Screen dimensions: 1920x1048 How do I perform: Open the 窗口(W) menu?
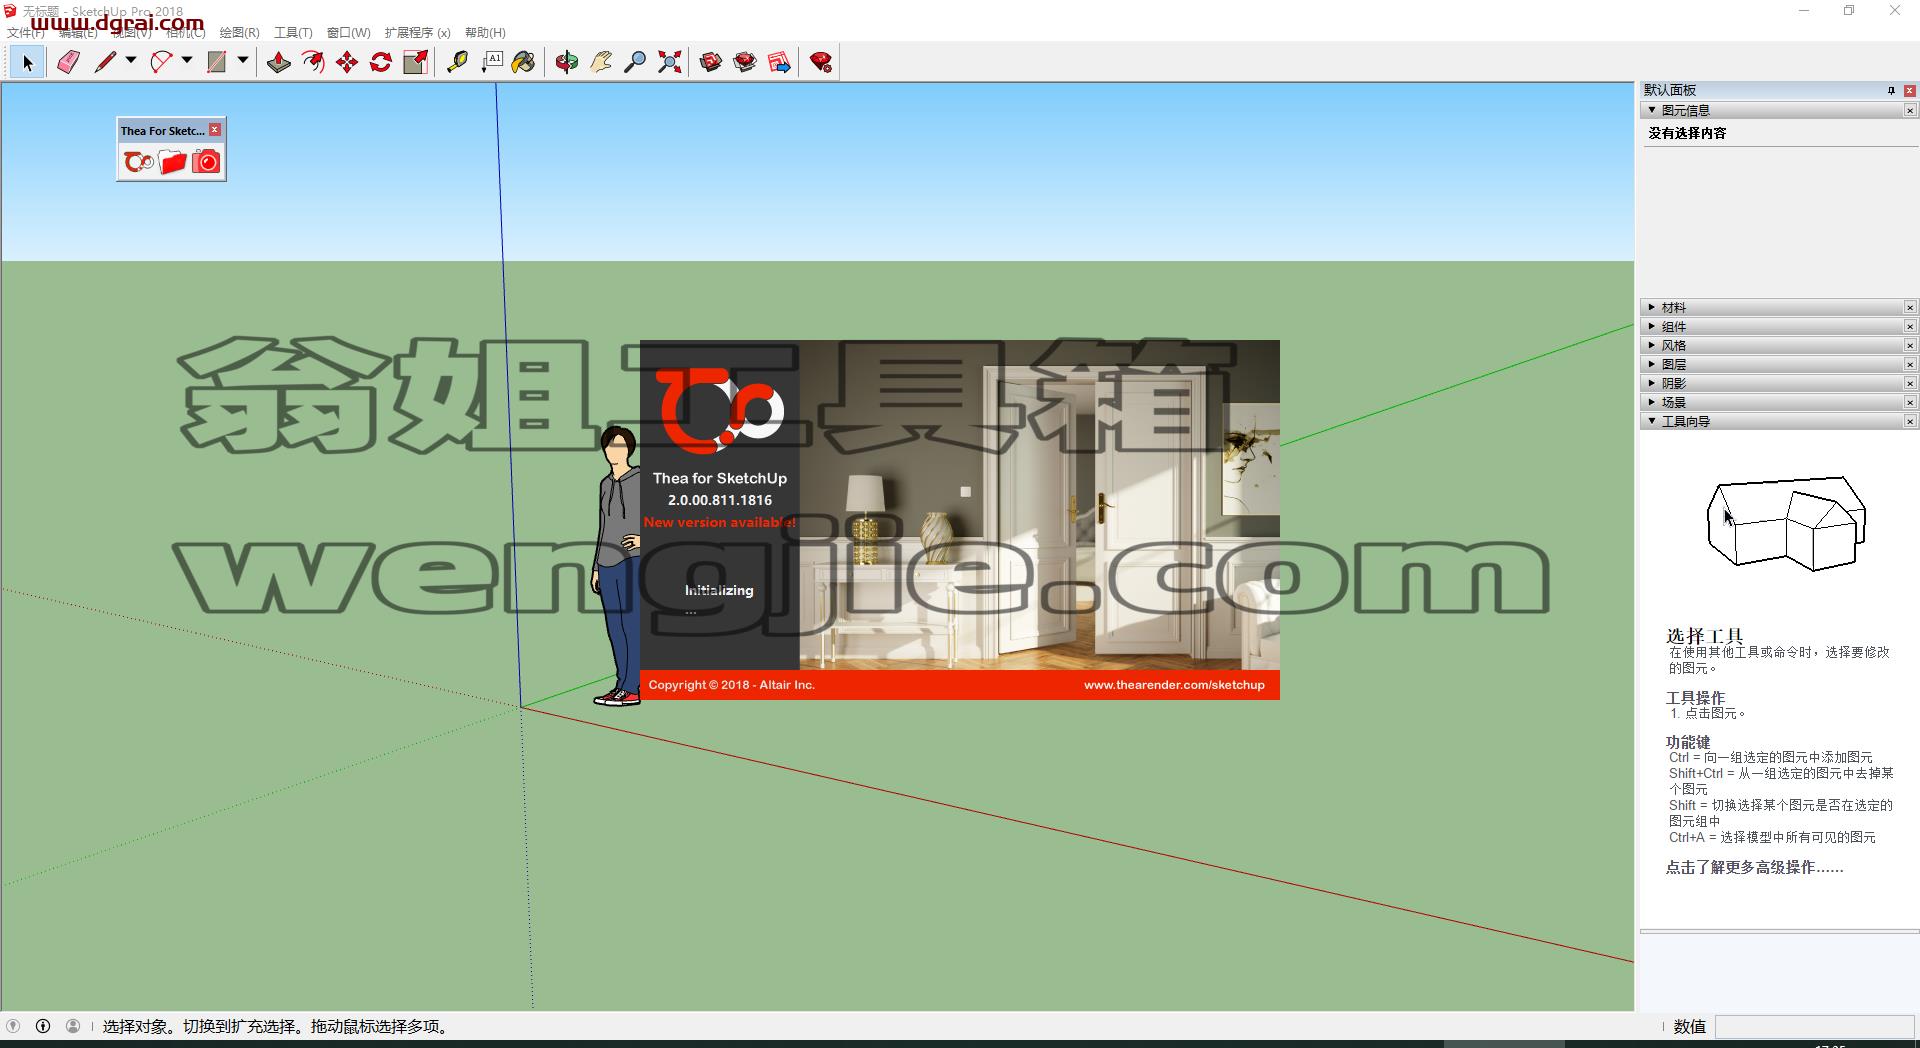(348, 32)
